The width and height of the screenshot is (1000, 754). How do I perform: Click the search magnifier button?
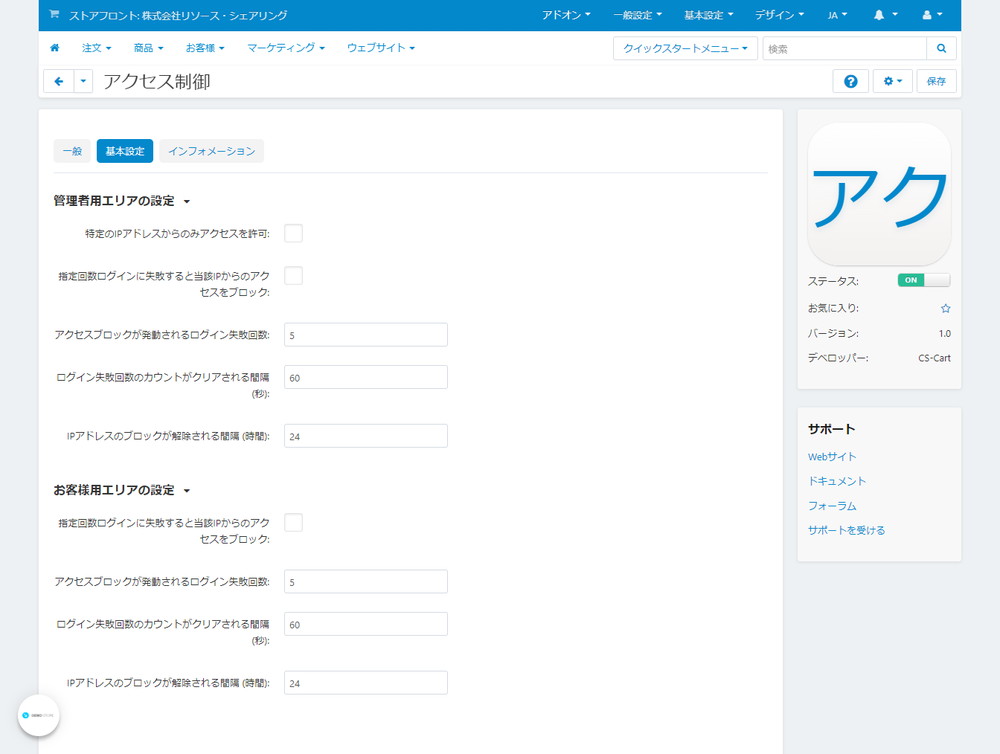pos(941,48)
